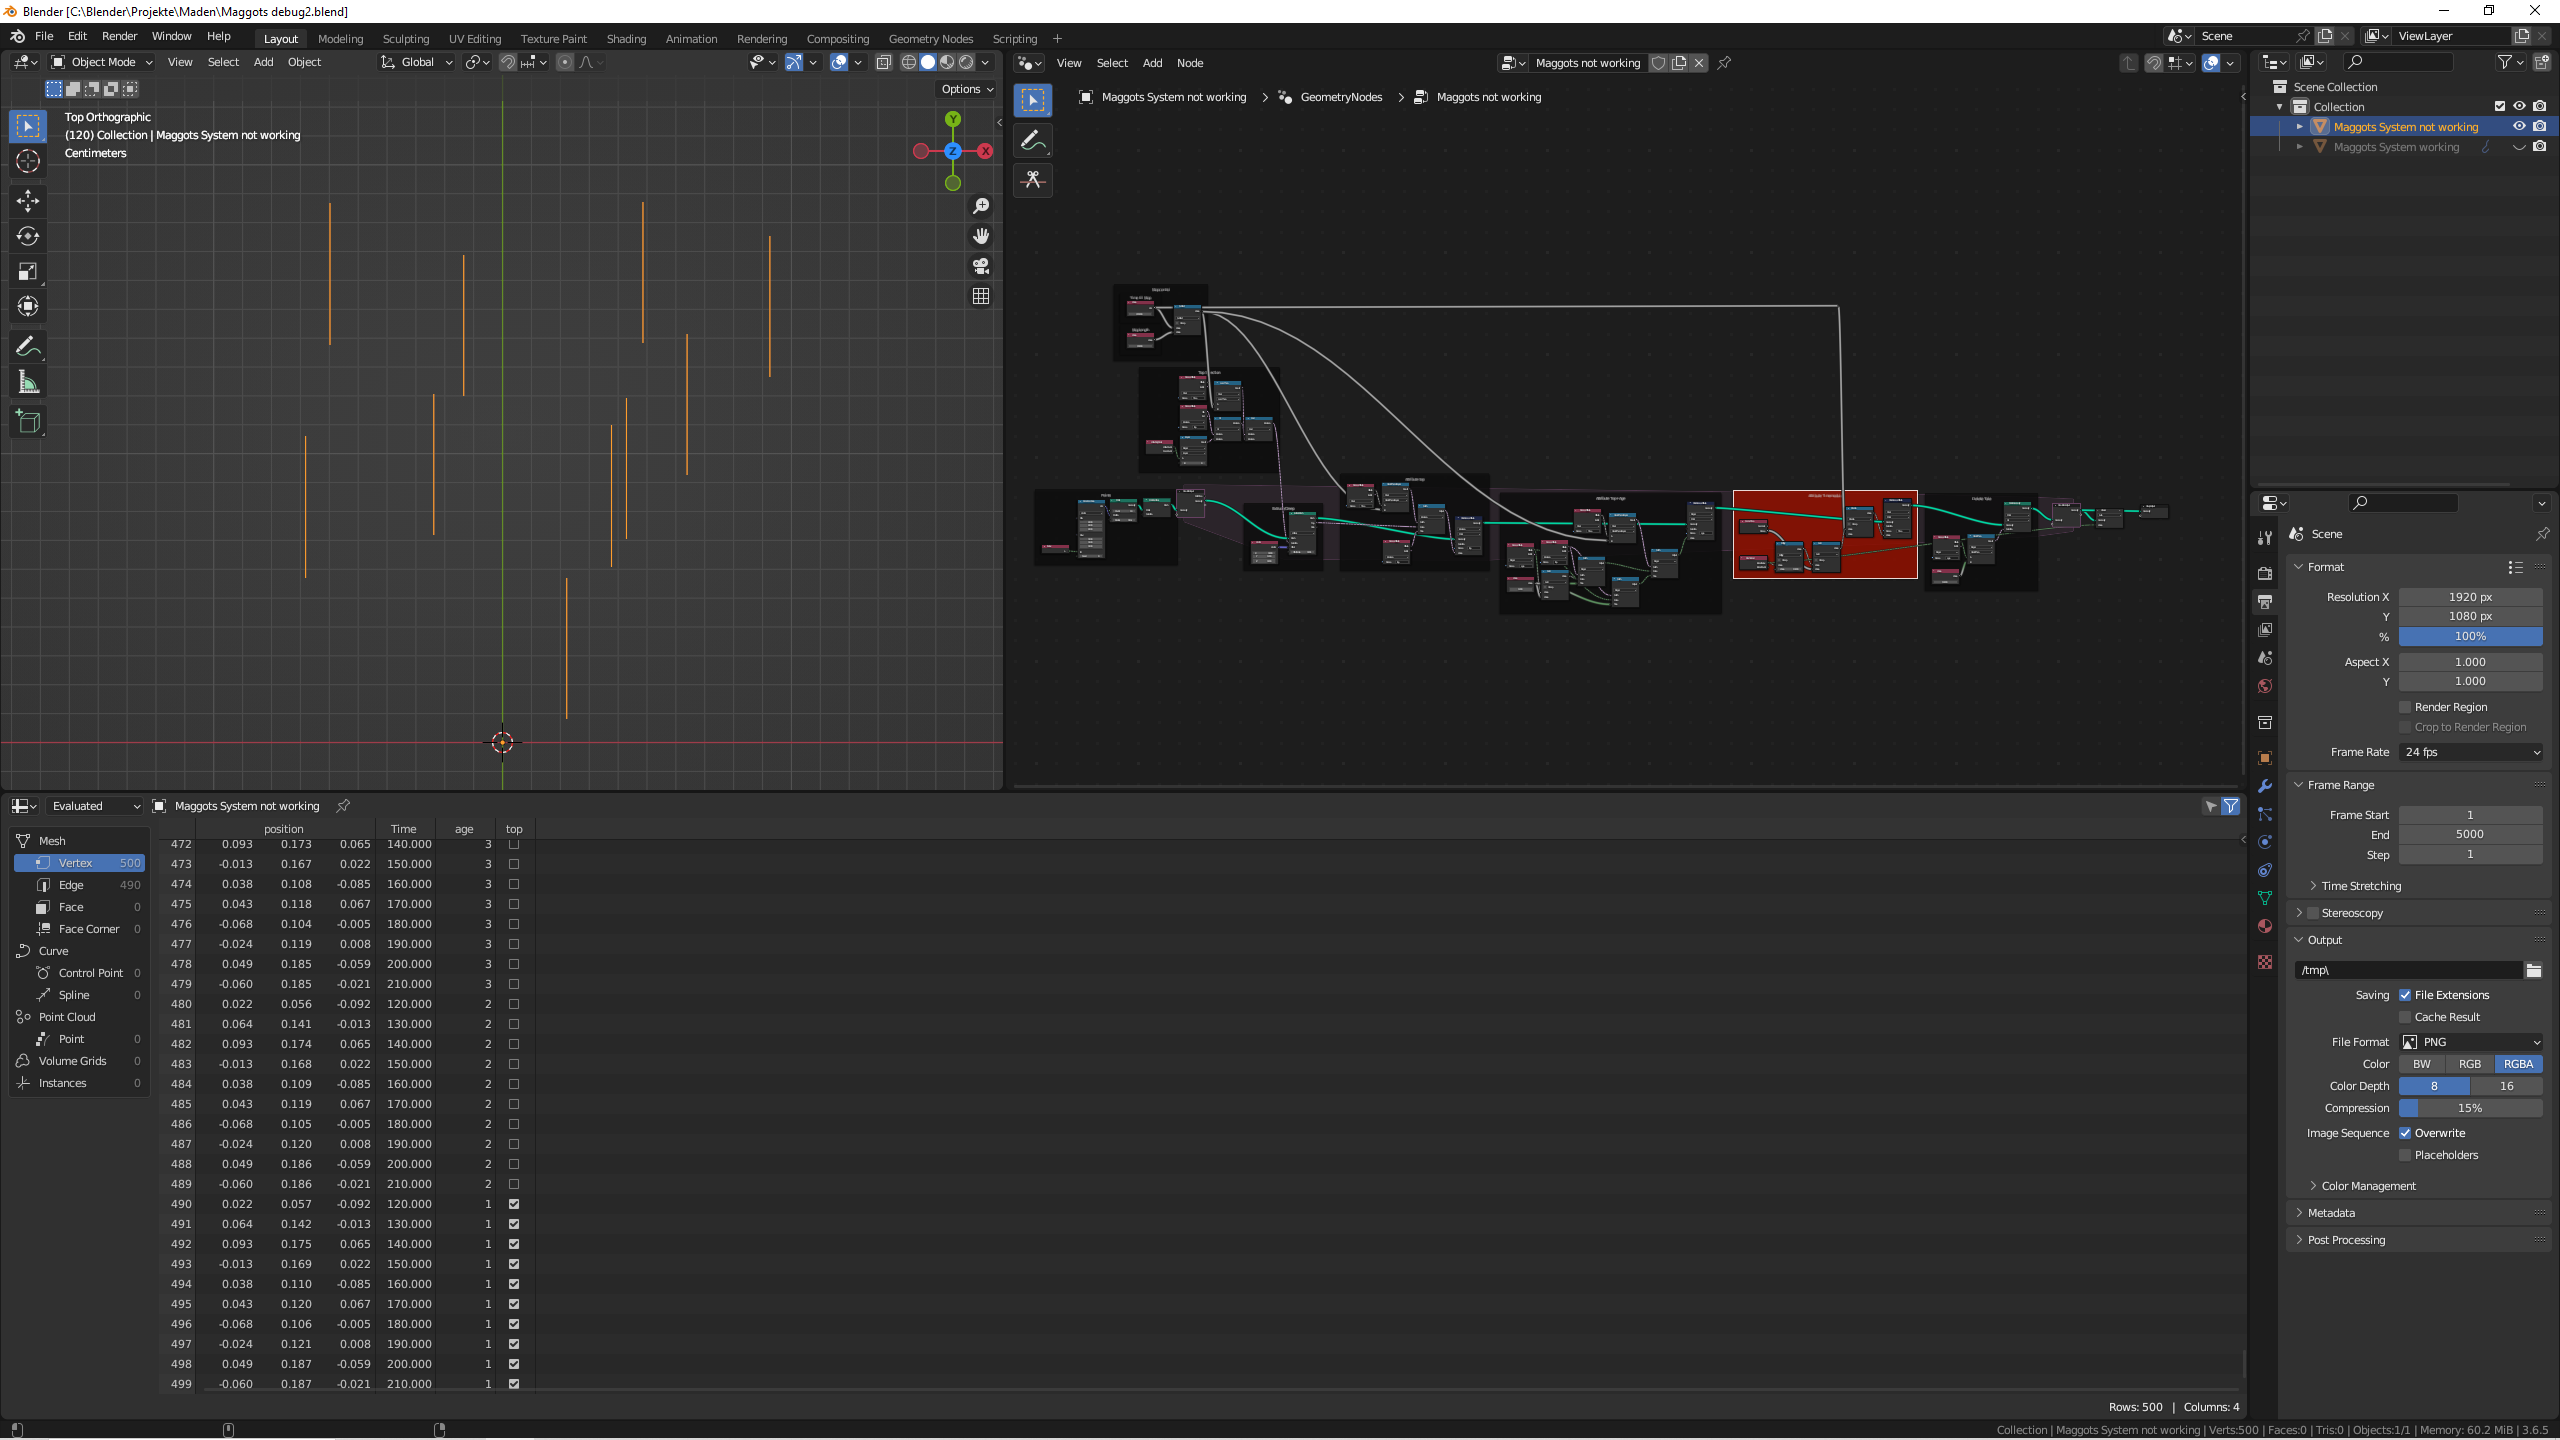Select BW color mode button

(2422, 1064)
